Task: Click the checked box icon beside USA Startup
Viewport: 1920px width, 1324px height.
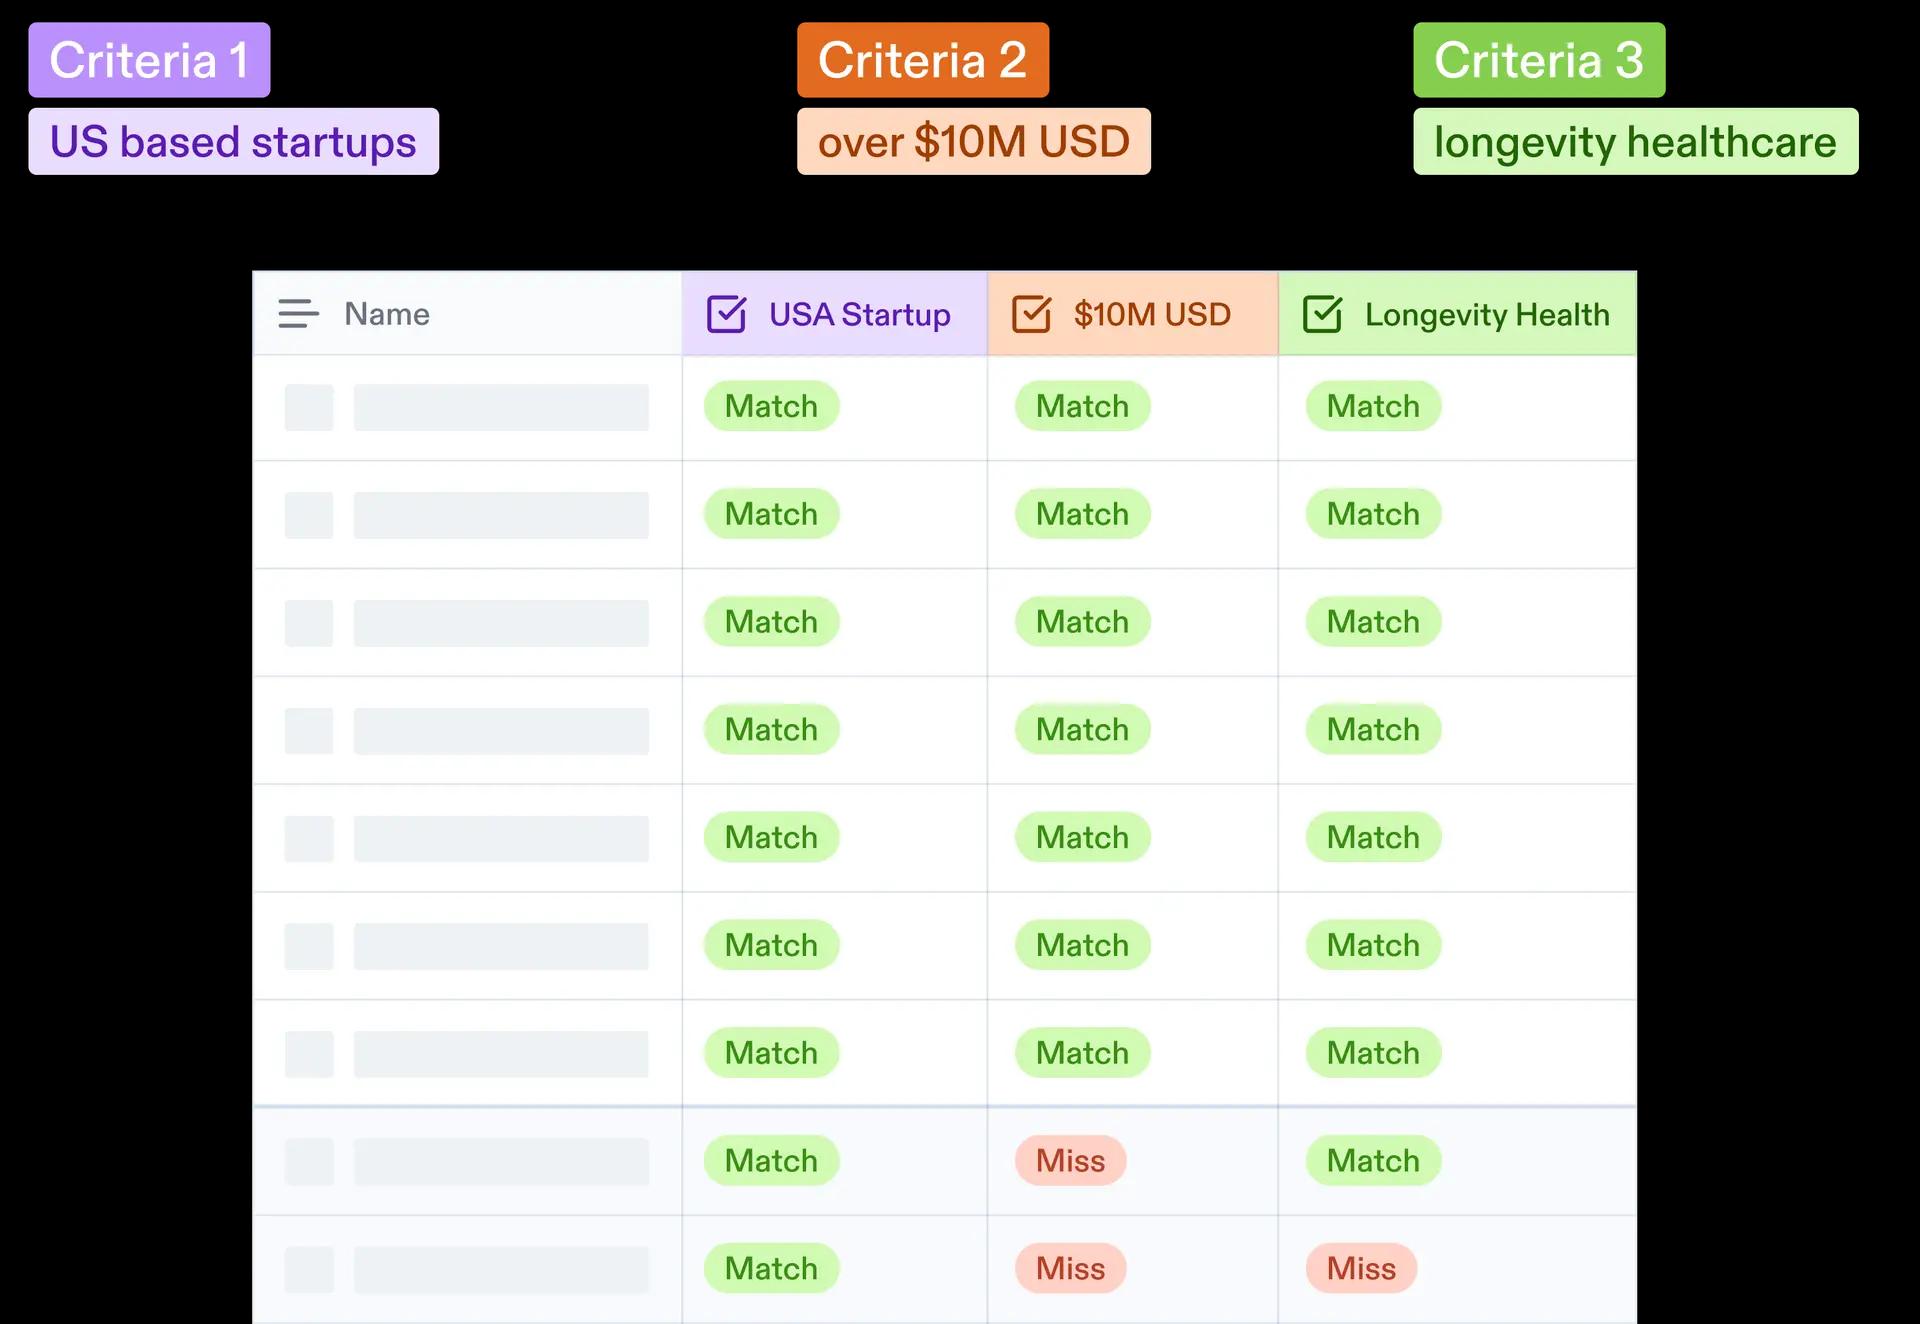Action: point(727,314)
